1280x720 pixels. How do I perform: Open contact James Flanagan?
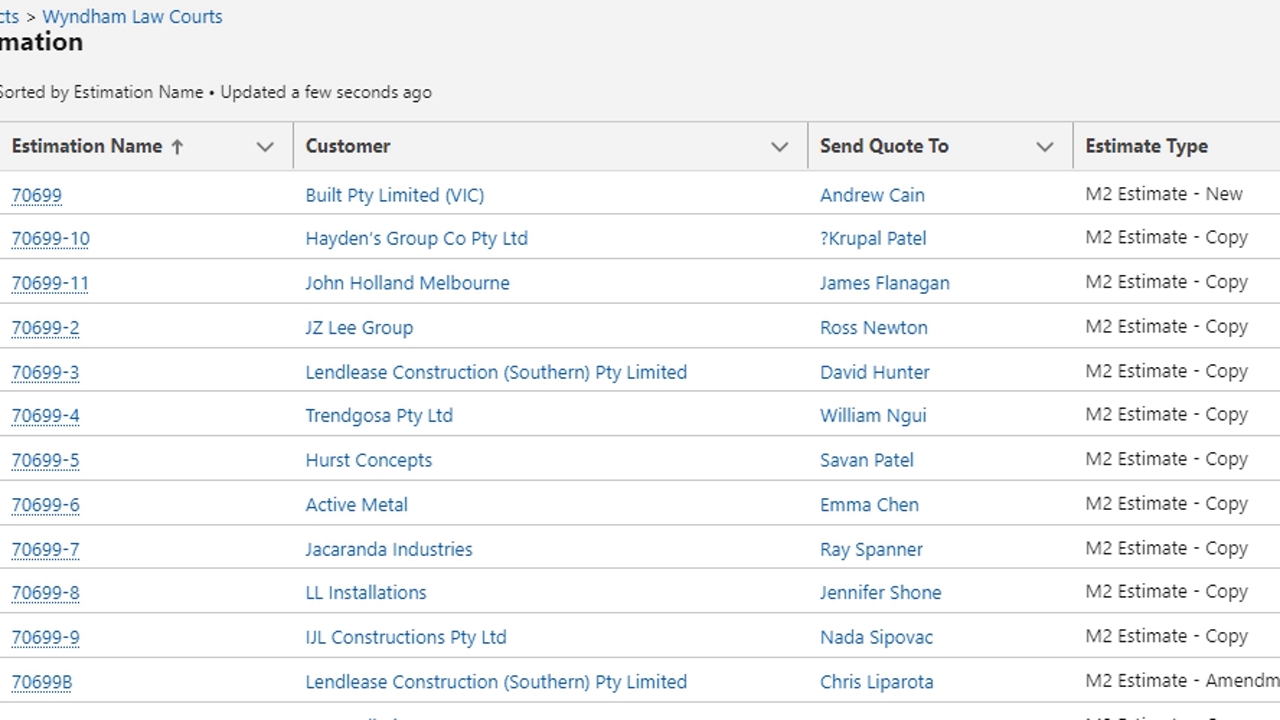tap(885, 283)
